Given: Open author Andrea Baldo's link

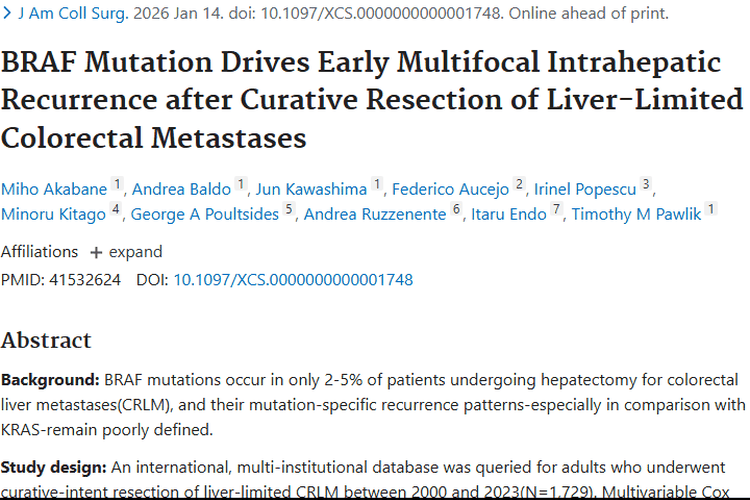Looking at the screenshot, I should (x=182, y=188).
